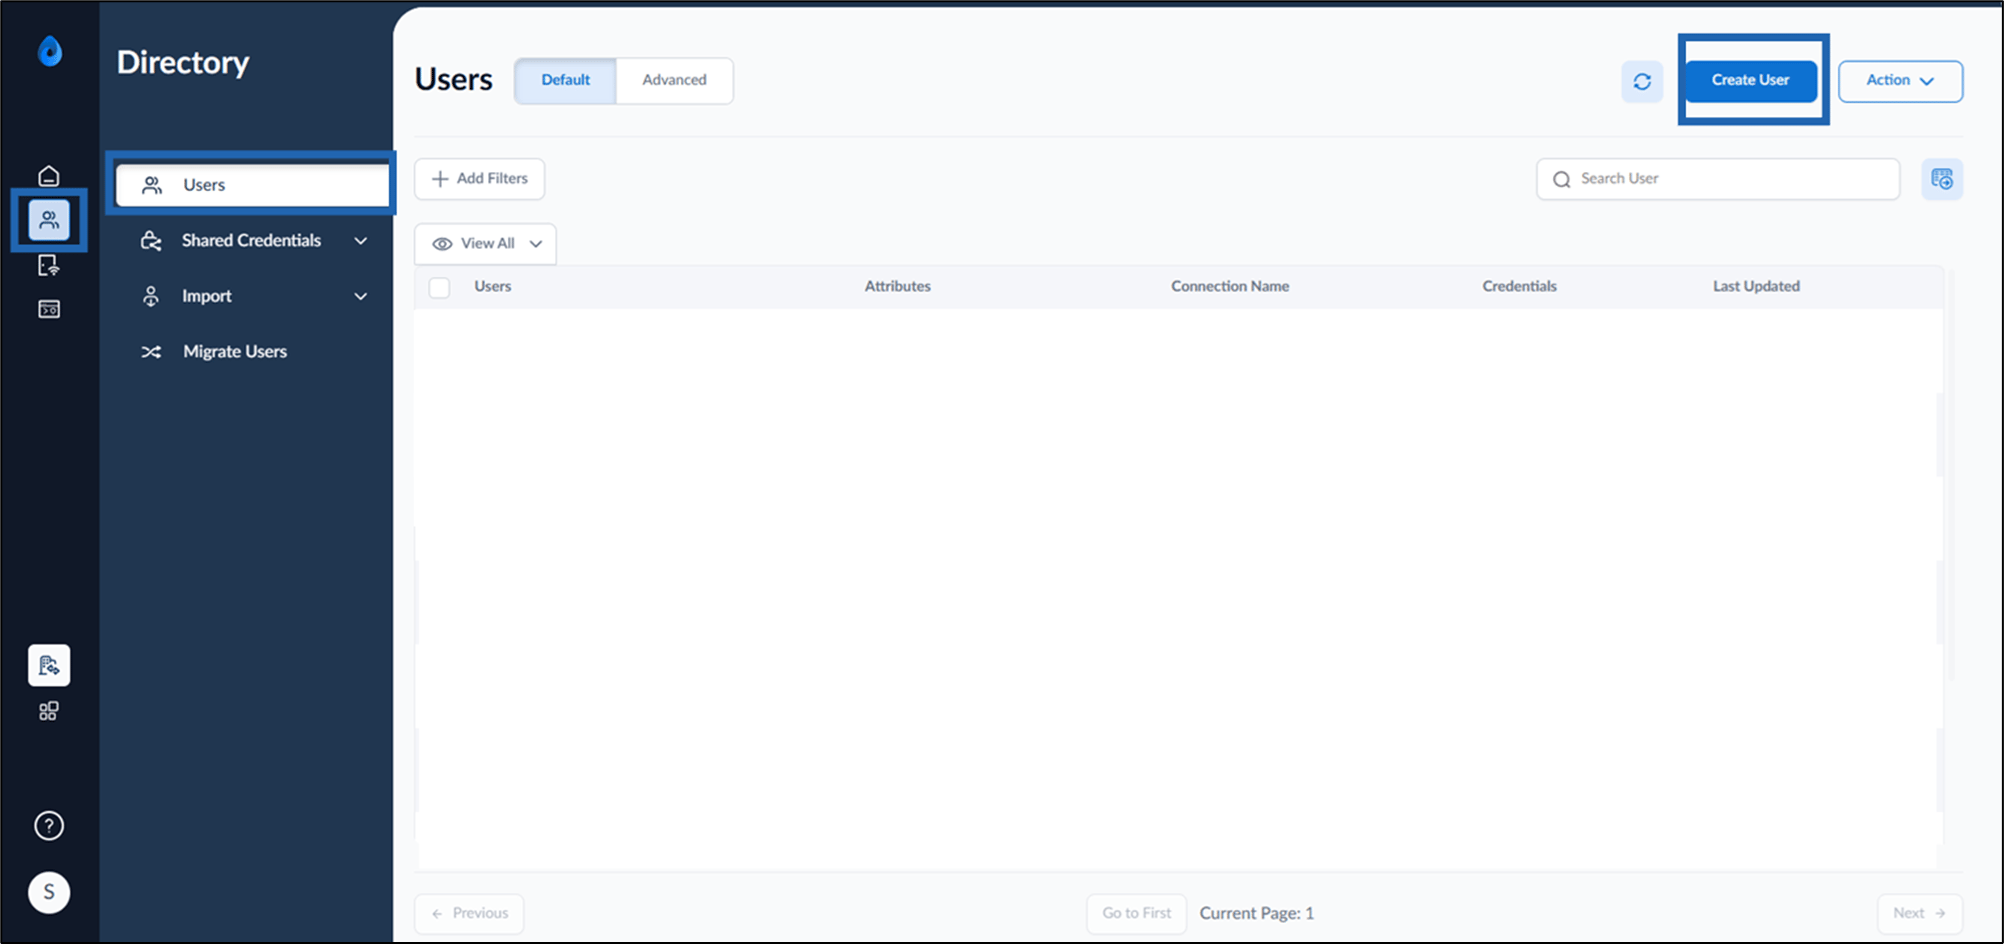Click the Current Page: 1 label
Viewport: 2004px width, 944px height.
pyautogui.click(x=1257, y=914)
